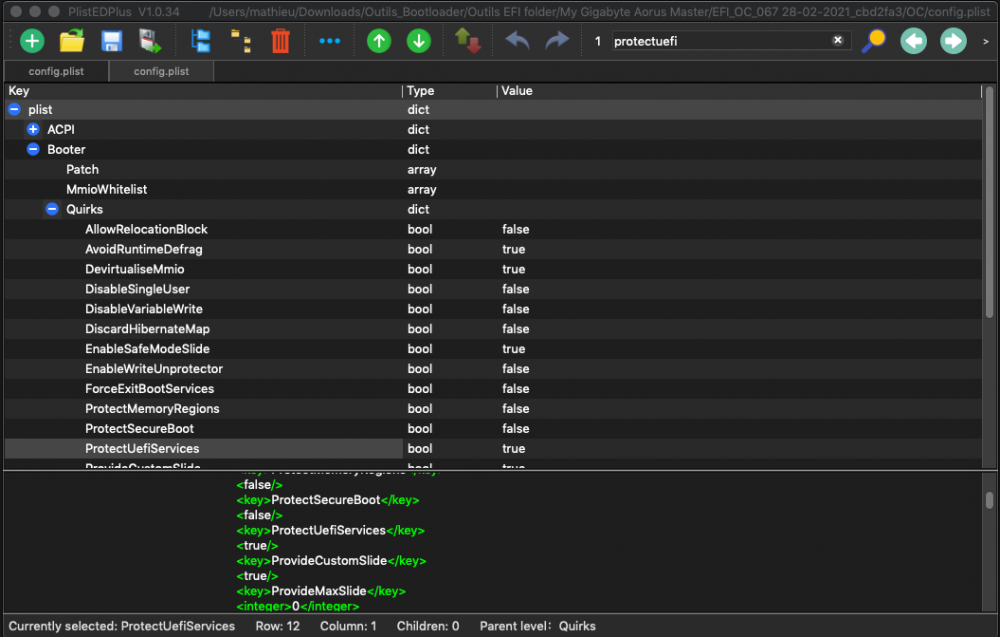Select the DevirtualiseMmio key
Screen dimensions: 1000x637
coord(135,269)
